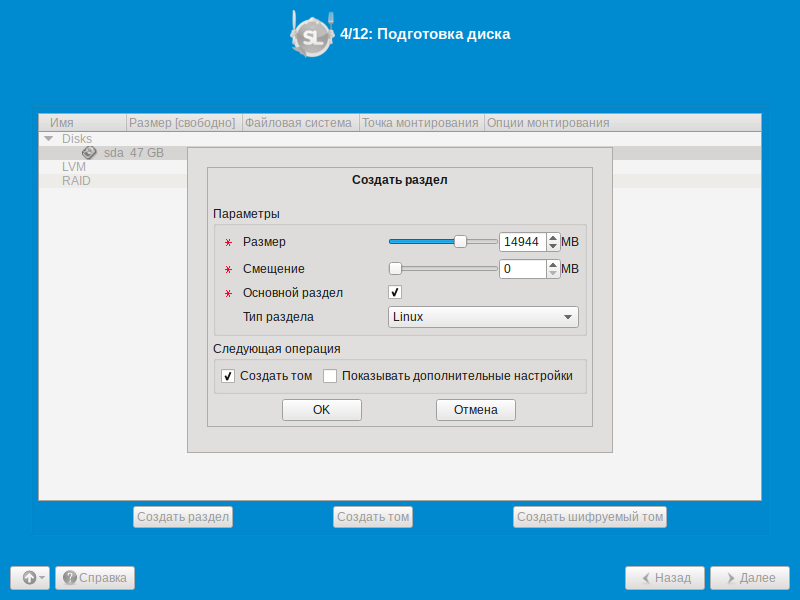Decrease Смещение value with down arrow
800x600 pixels.
coord(553,273)
